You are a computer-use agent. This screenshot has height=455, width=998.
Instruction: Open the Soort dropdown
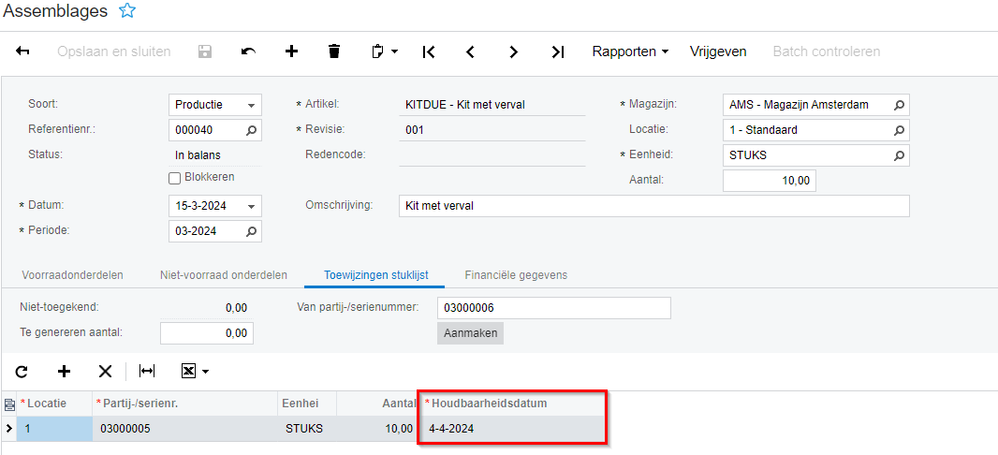click(x=251, y=105)
